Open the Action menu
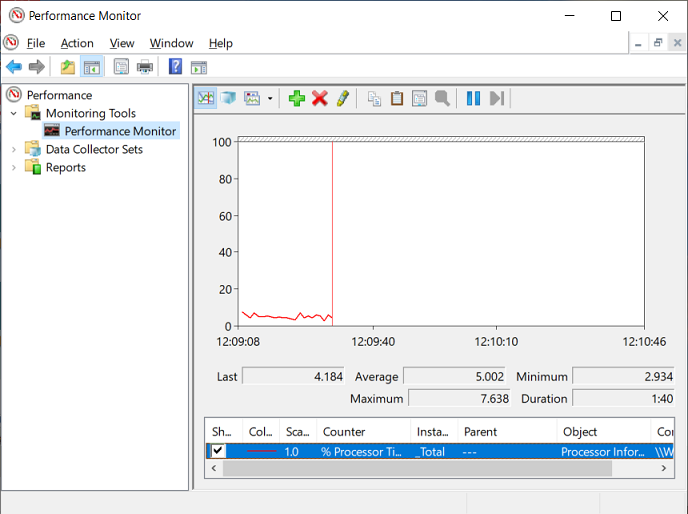 (x=77, y=43)
